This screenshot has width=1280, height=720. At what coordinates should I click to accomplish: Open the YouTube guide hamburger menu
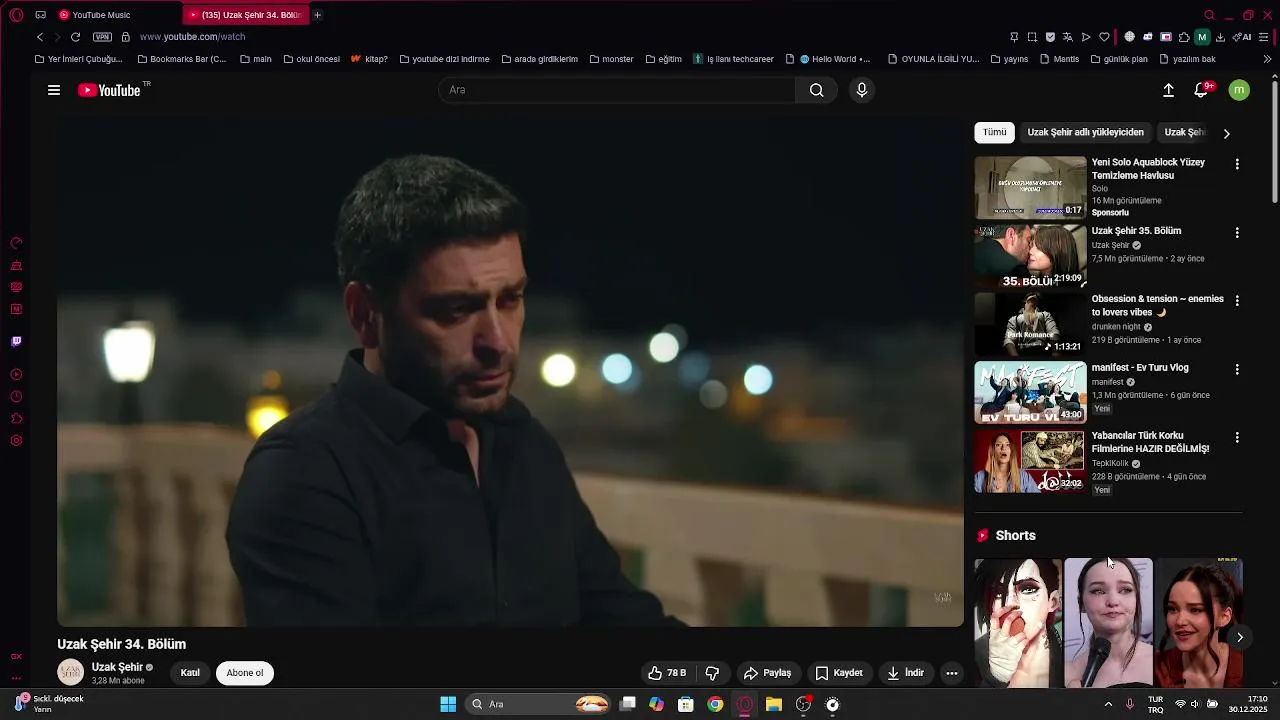click(x=54, y=90)
